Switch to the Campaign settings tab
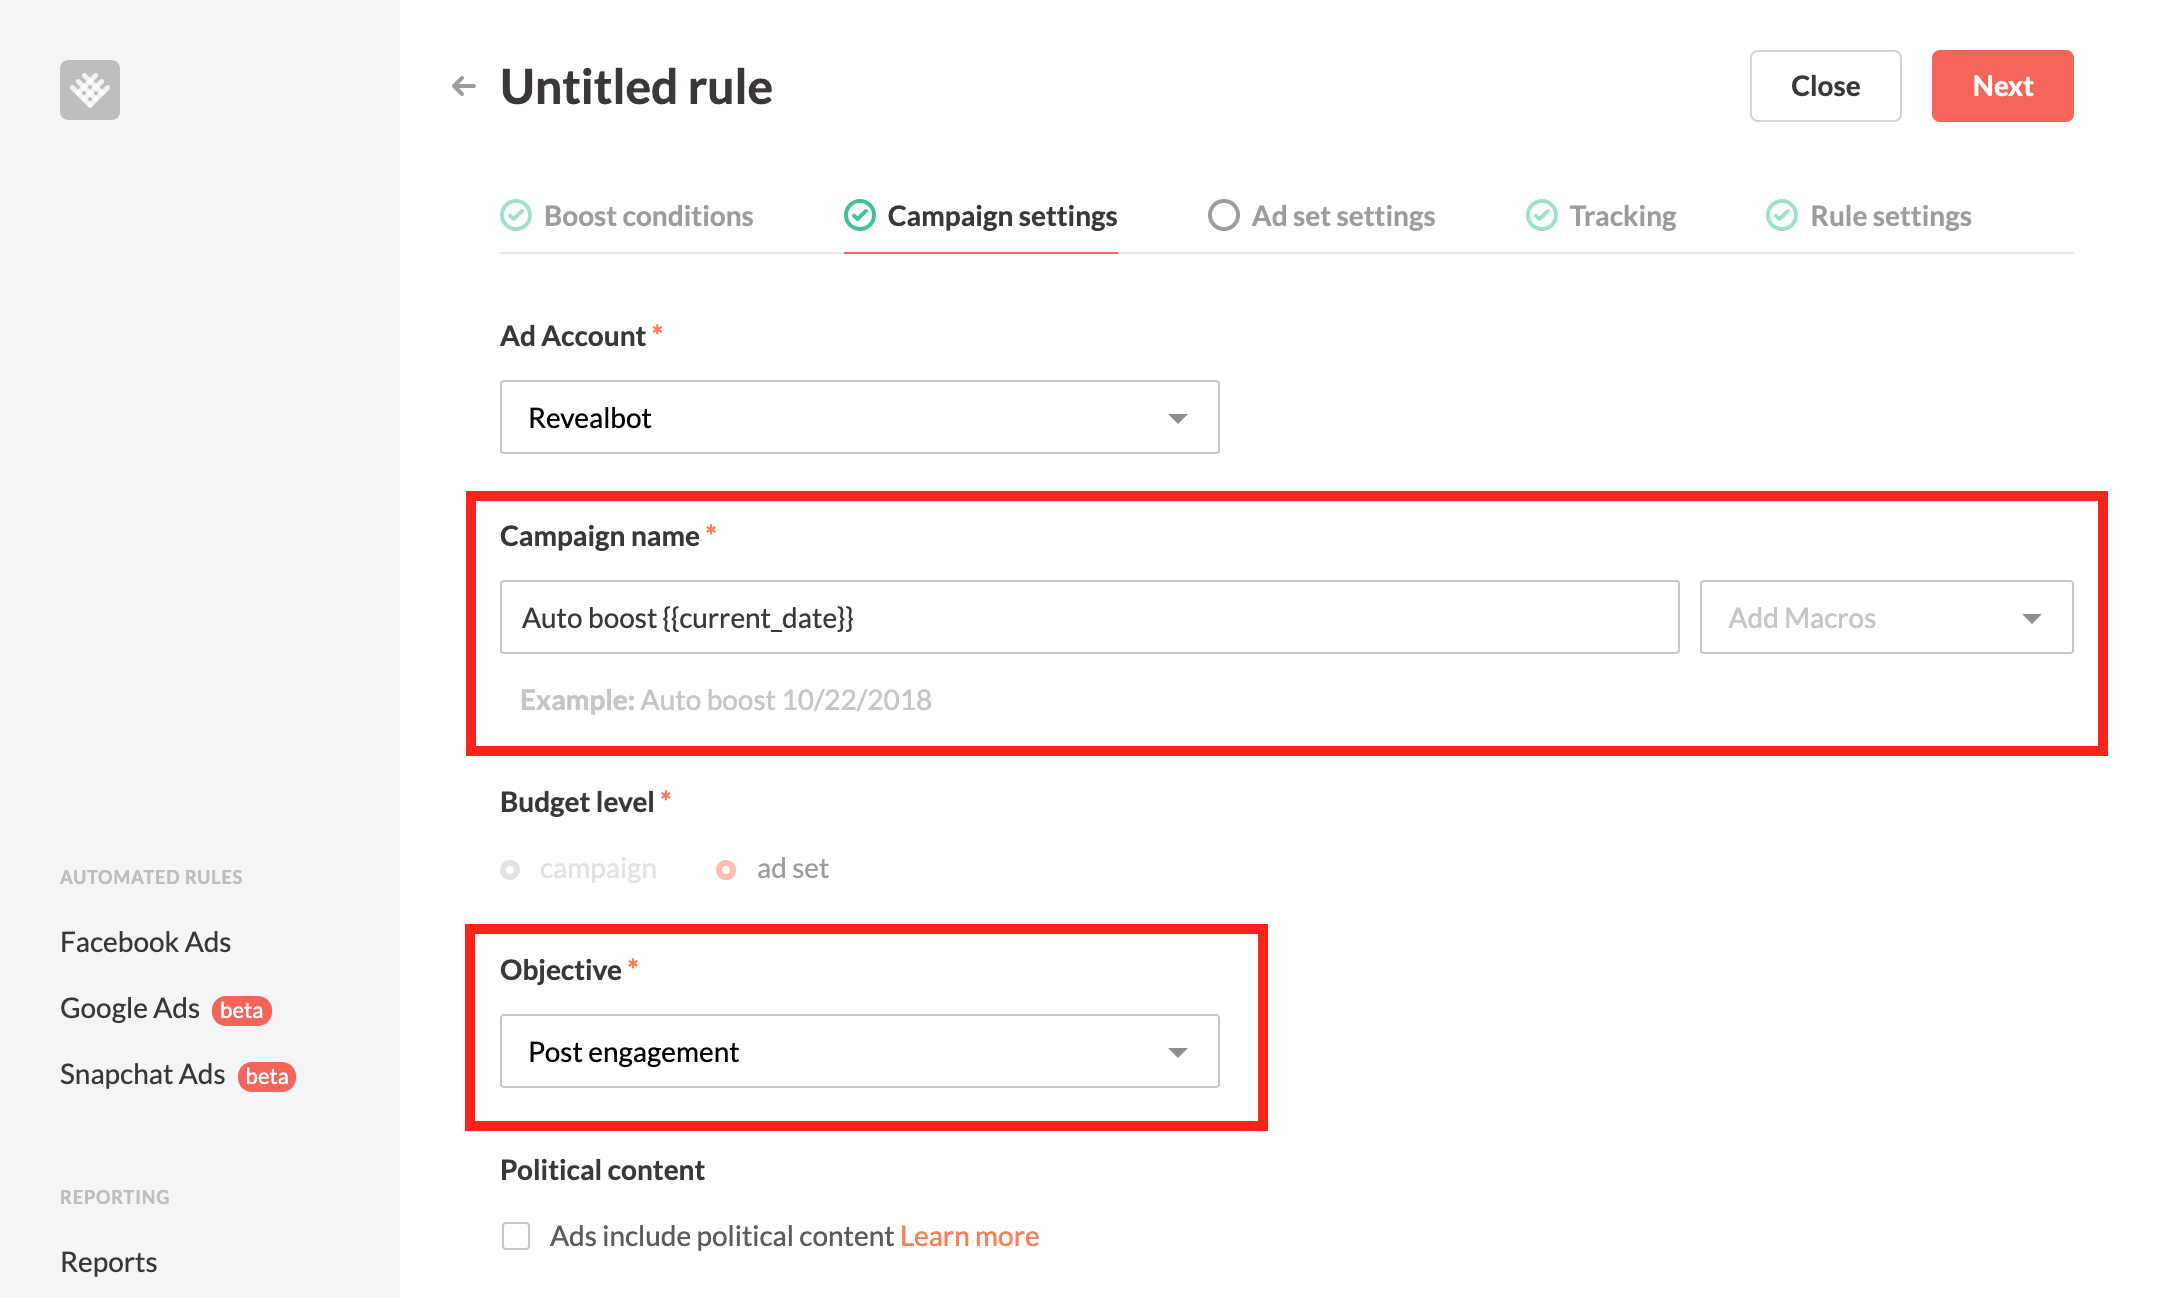 click(x=981, y=216)
